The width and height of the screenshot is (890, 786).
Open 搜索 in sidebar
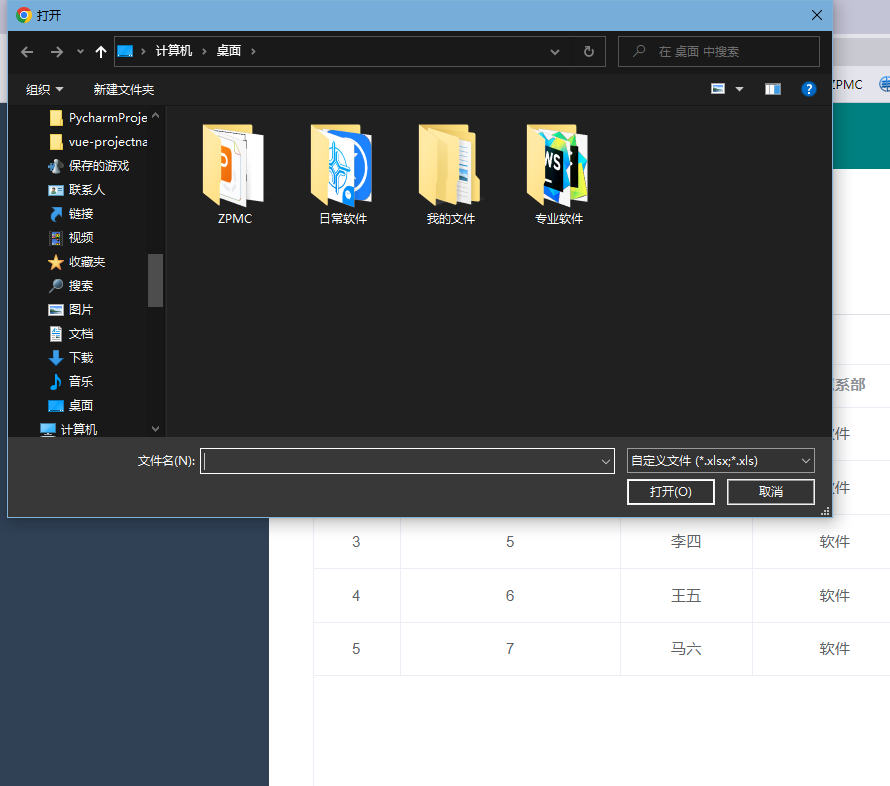point(71,285)
